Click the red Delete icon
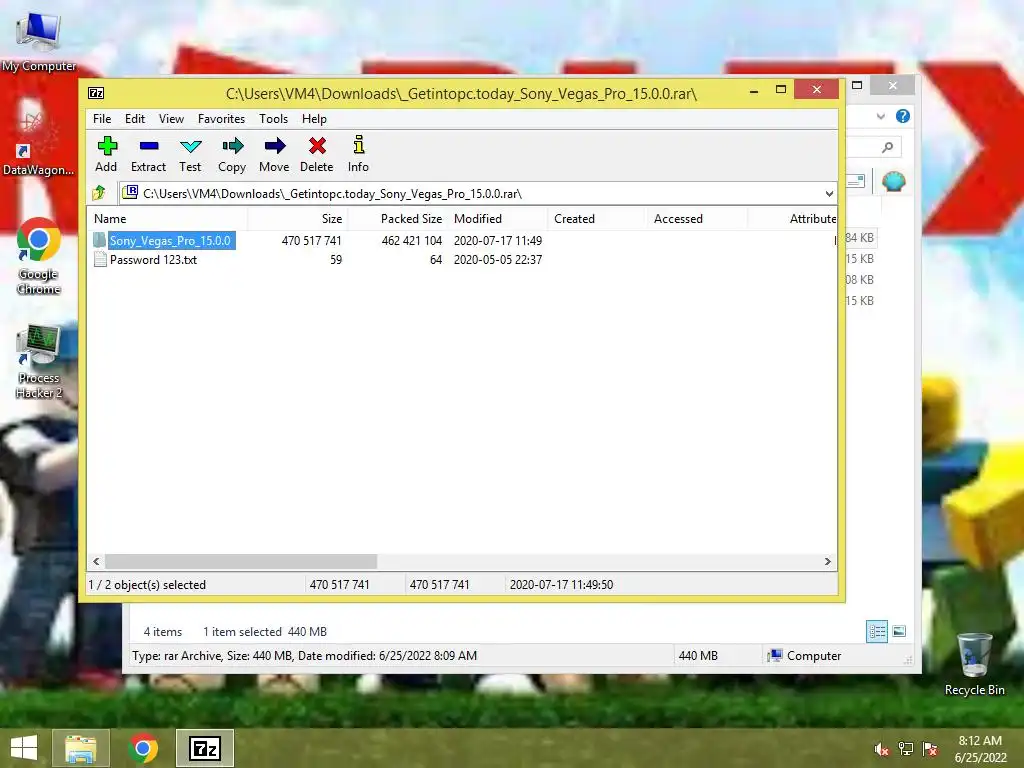This screenshot has height=768, width=1024. coord(317,146)
